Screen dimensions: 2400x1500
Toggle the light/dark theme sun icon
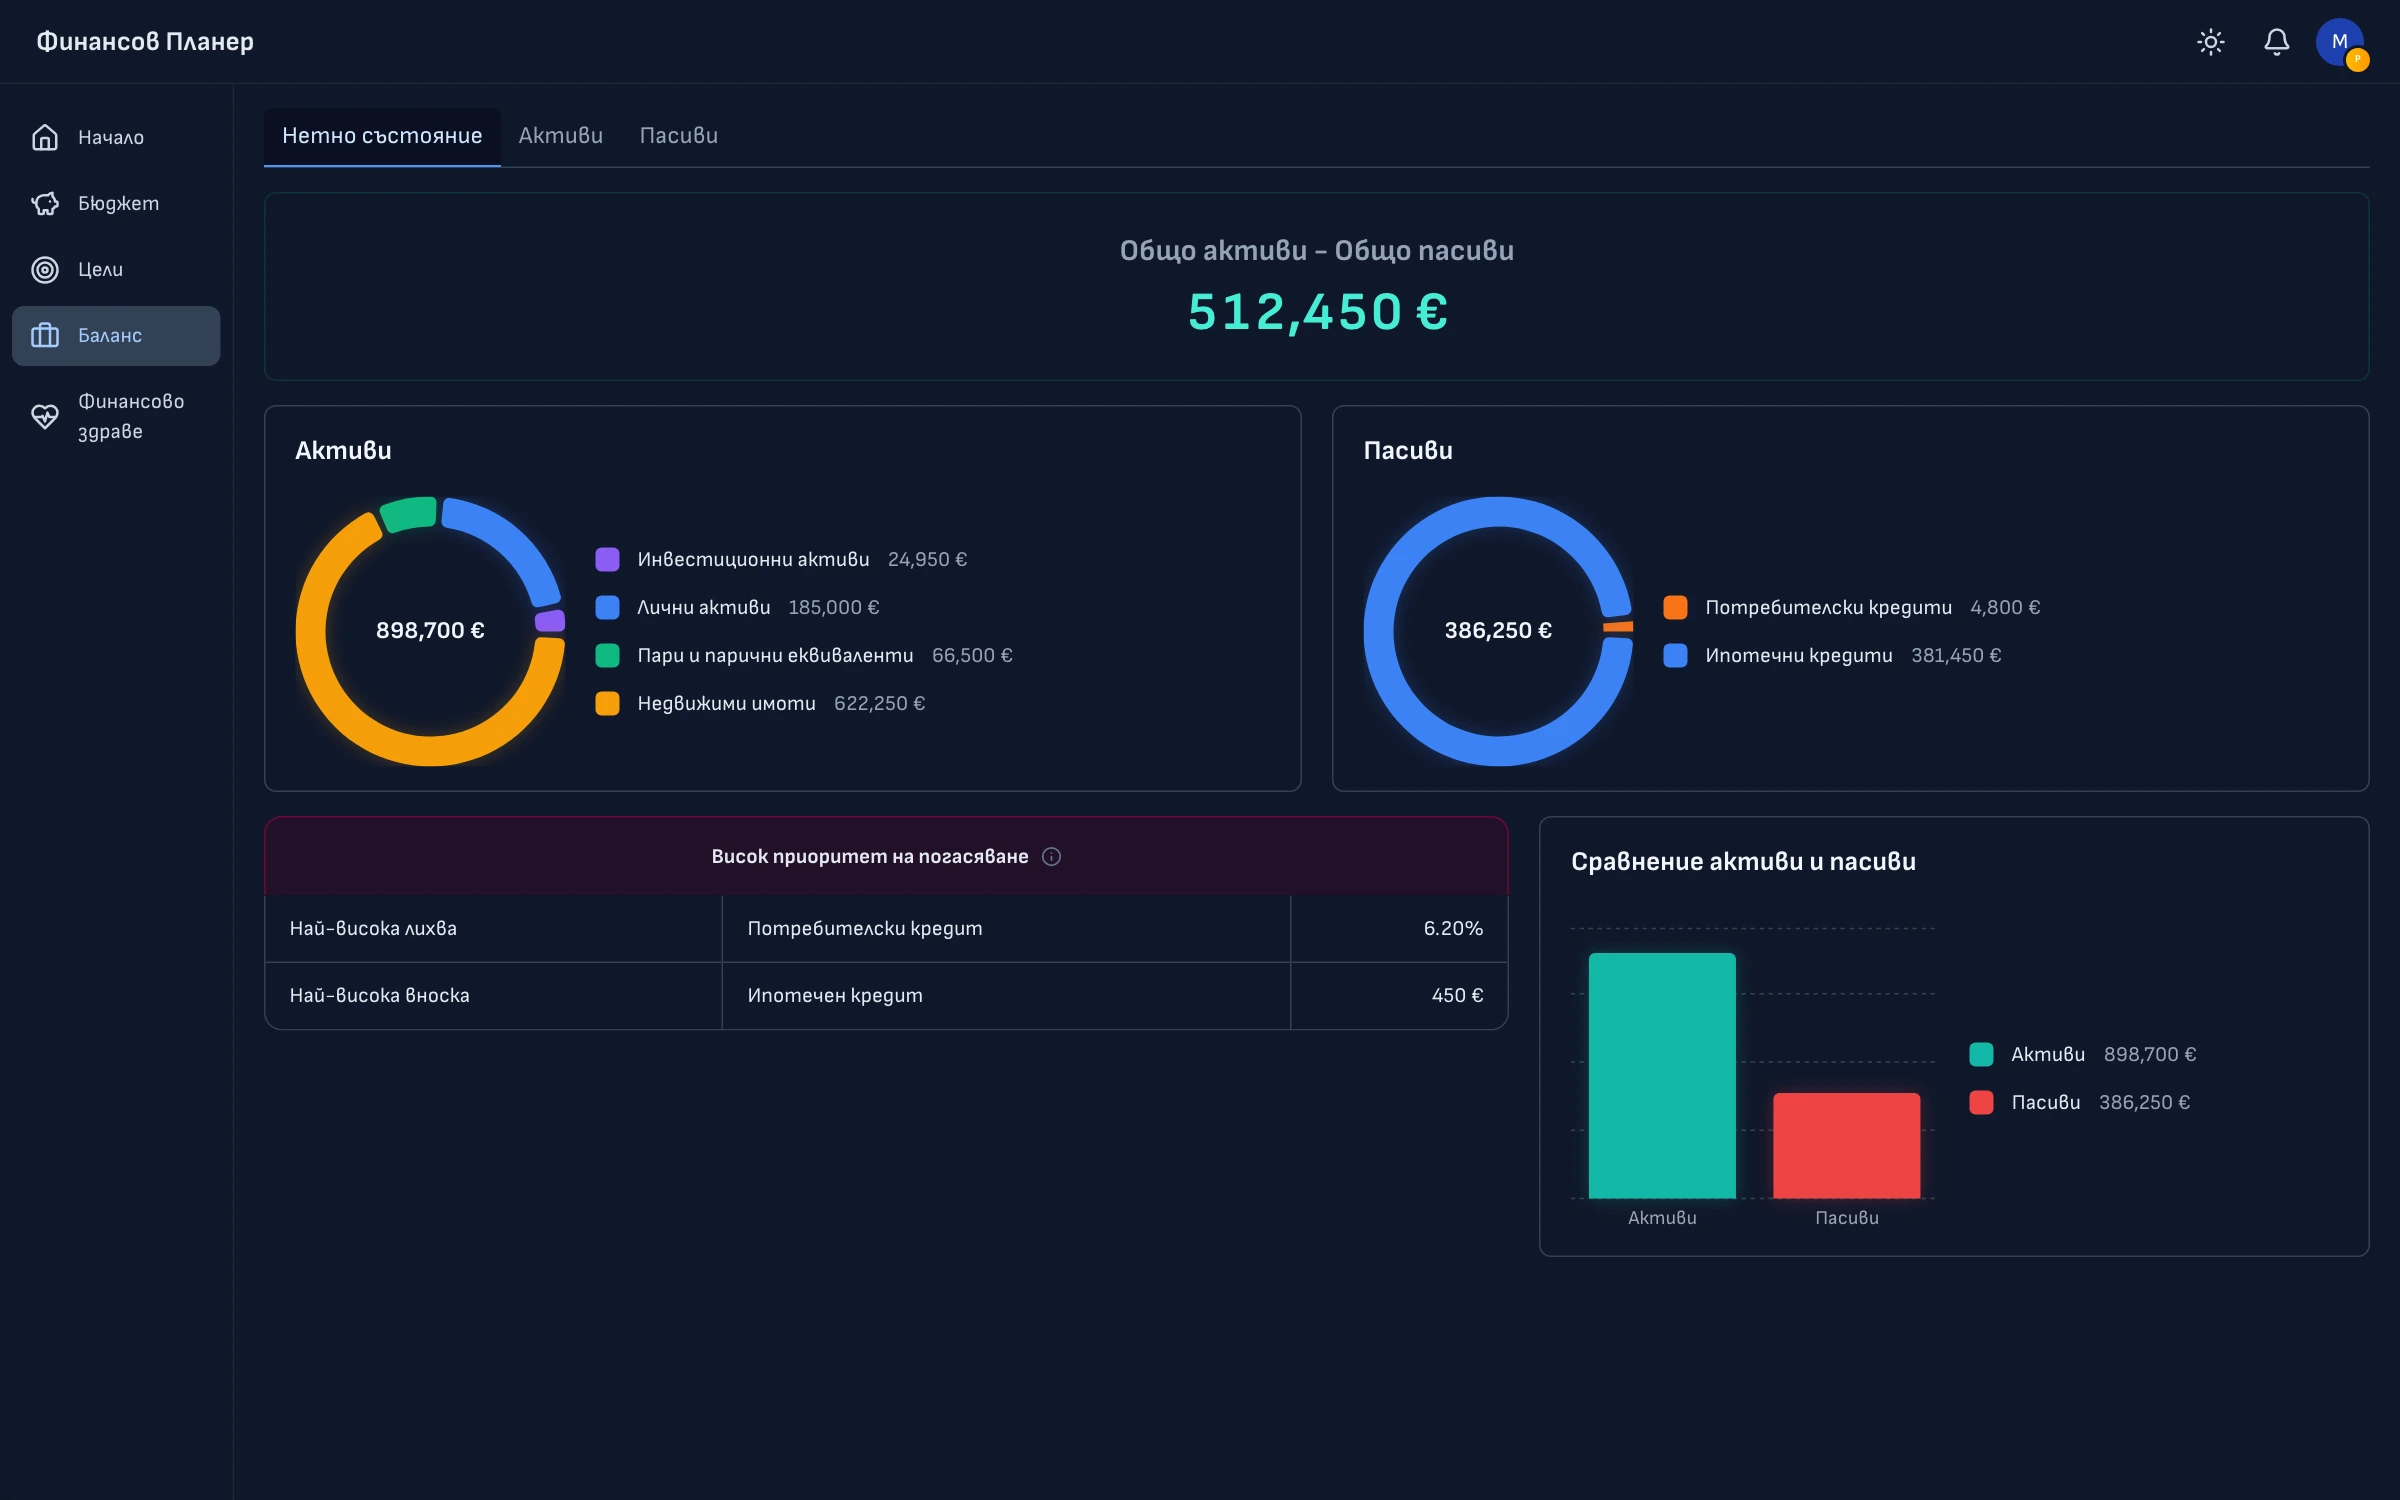click(x=2210, y=42)
